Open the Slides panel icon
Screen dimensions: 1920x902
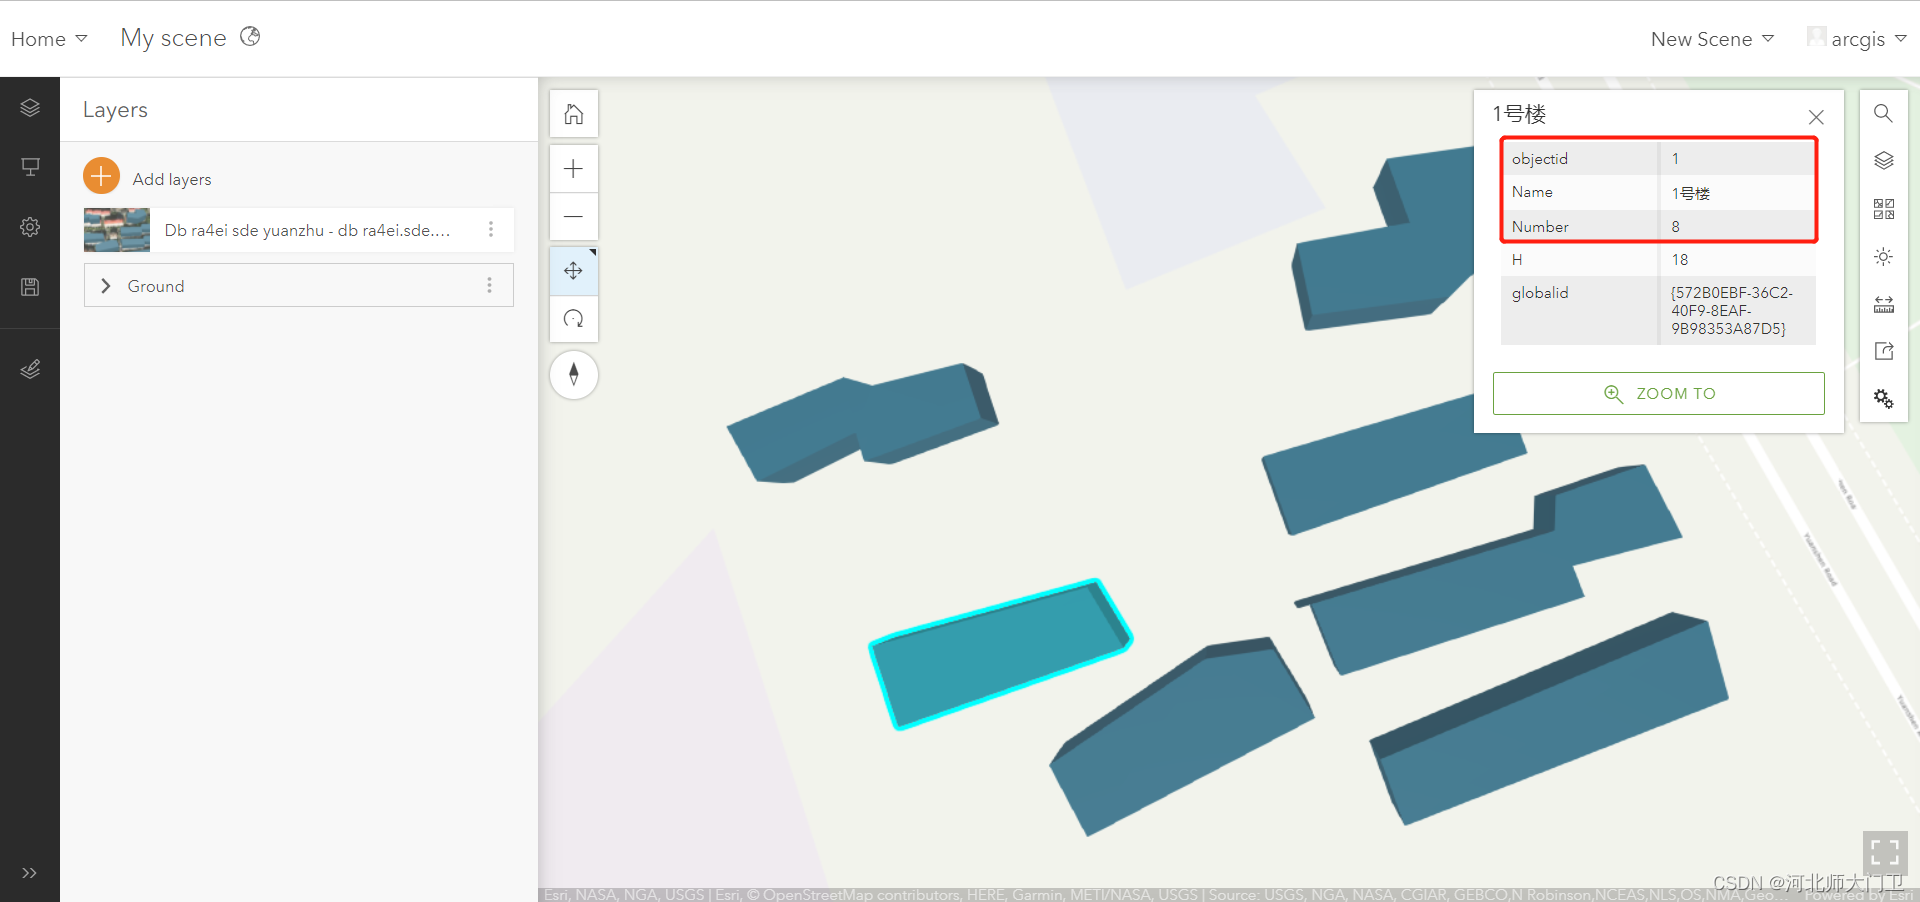30,167
